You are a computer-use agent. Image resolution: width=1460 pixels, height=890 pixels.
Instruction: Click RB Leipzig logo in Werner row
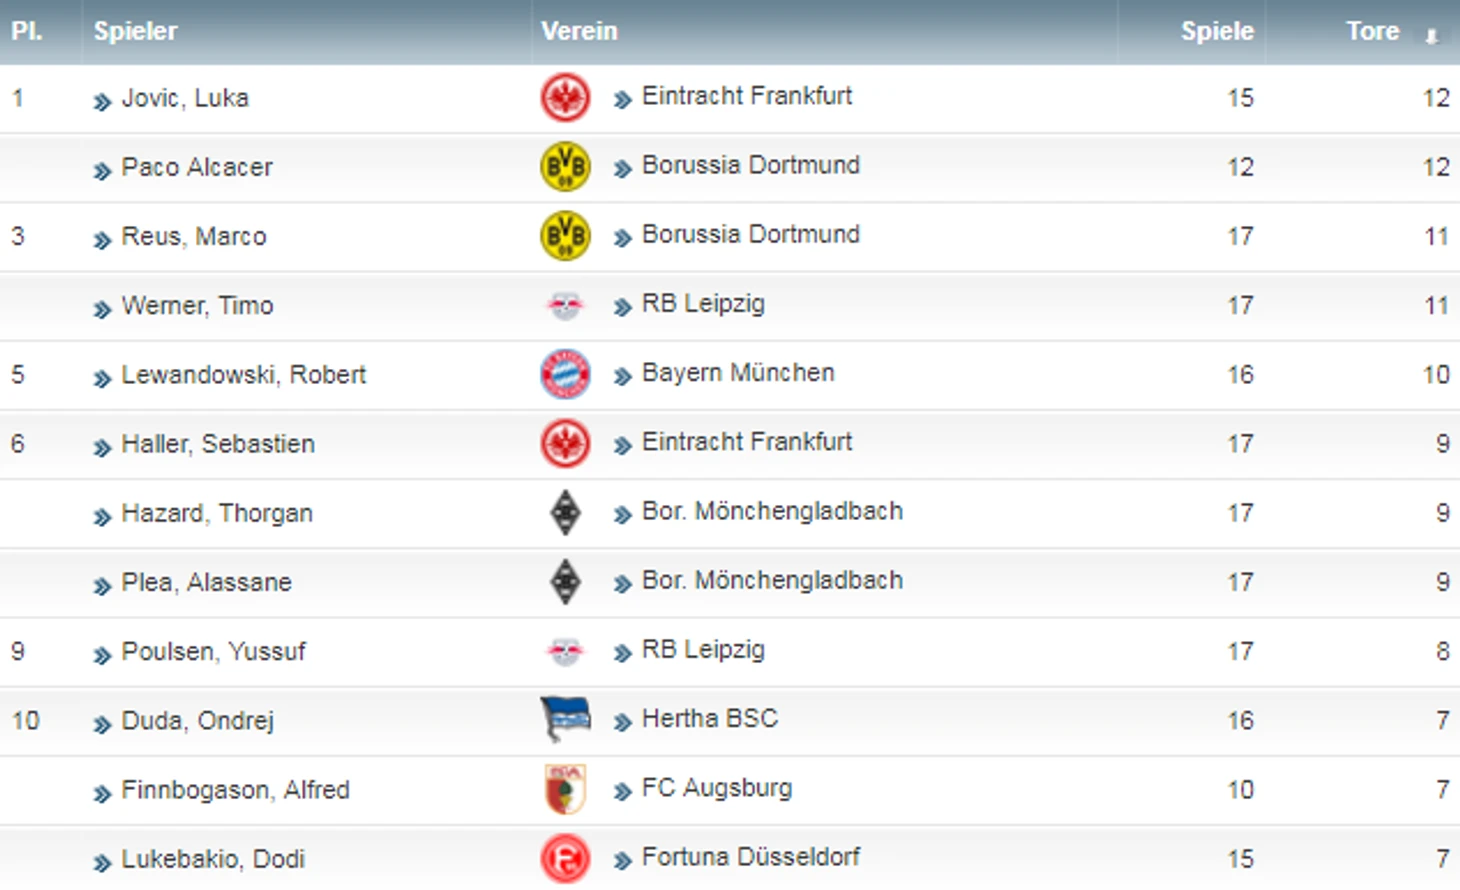(x=565, y=306)
